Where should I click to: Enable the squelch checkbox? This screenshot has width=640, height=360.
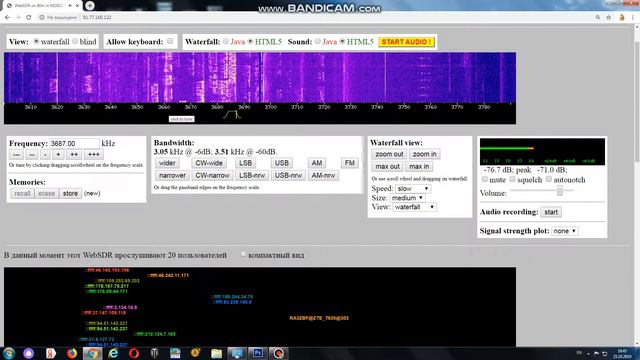[x=513, y=179]
